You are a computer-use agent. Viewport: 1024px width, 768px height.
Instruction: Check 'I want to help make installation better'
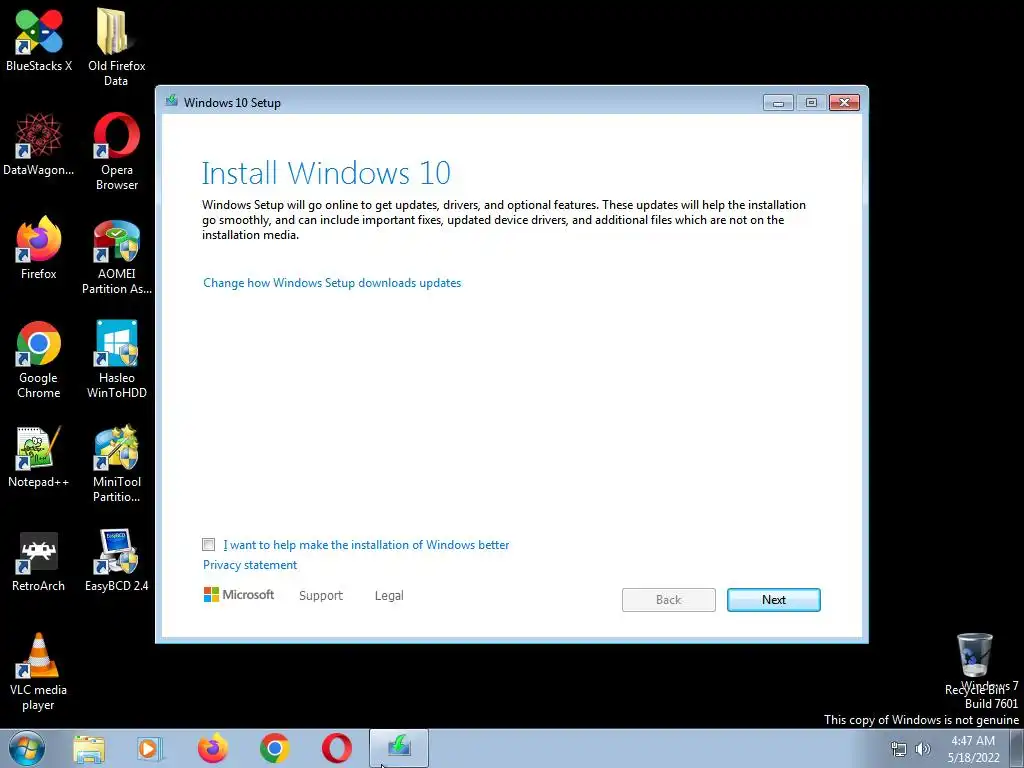[208, 544]
